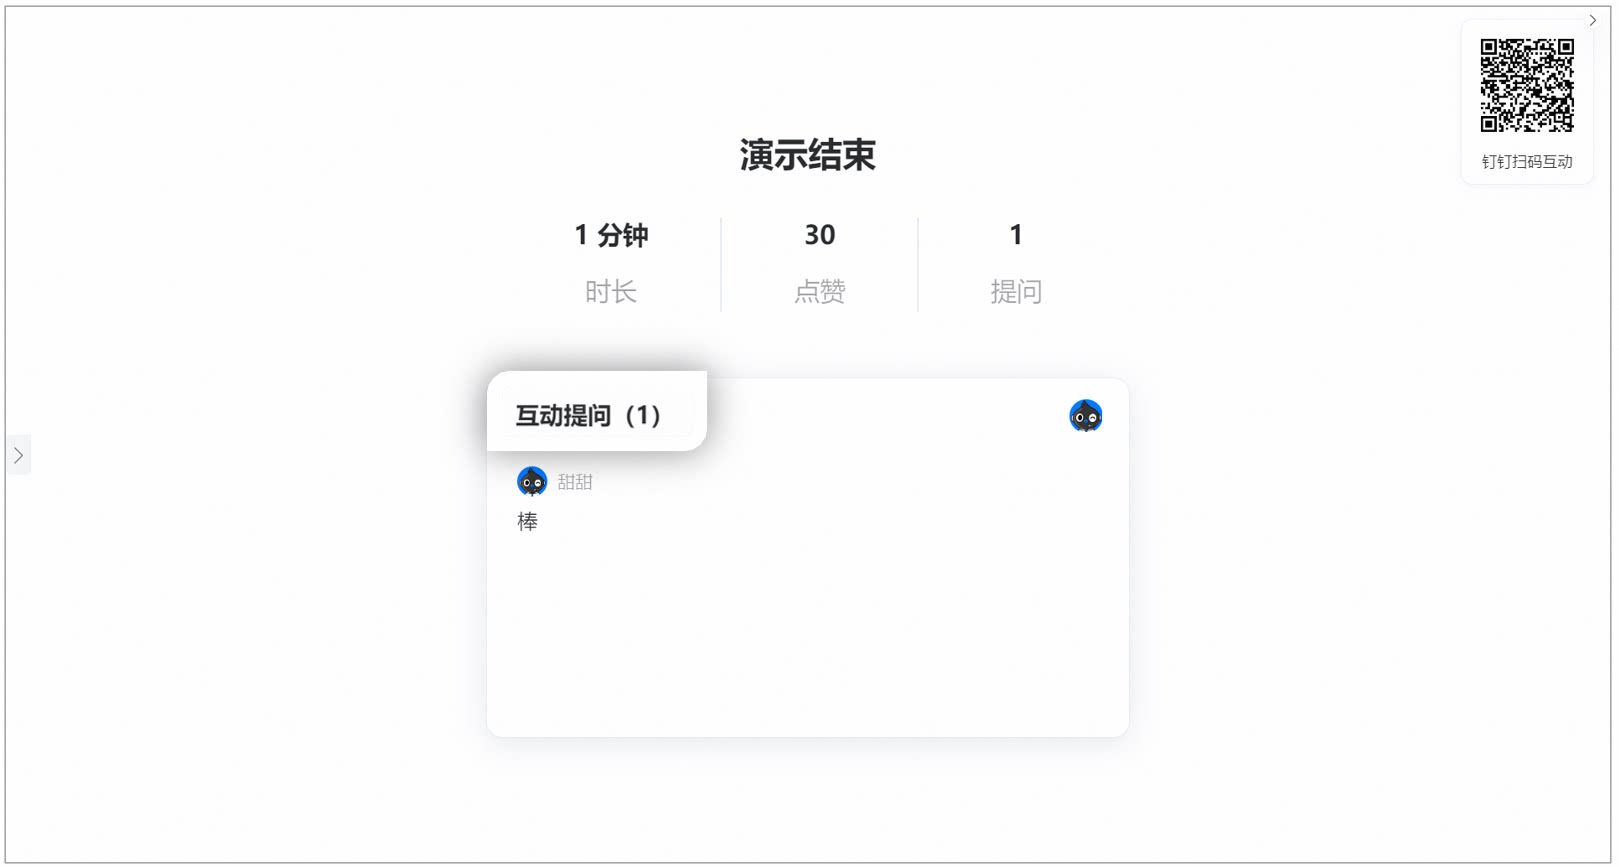Expand the left side panel arrow
Image resolution: width=1619 pixels, height=867 pixels.
(18, 455)
